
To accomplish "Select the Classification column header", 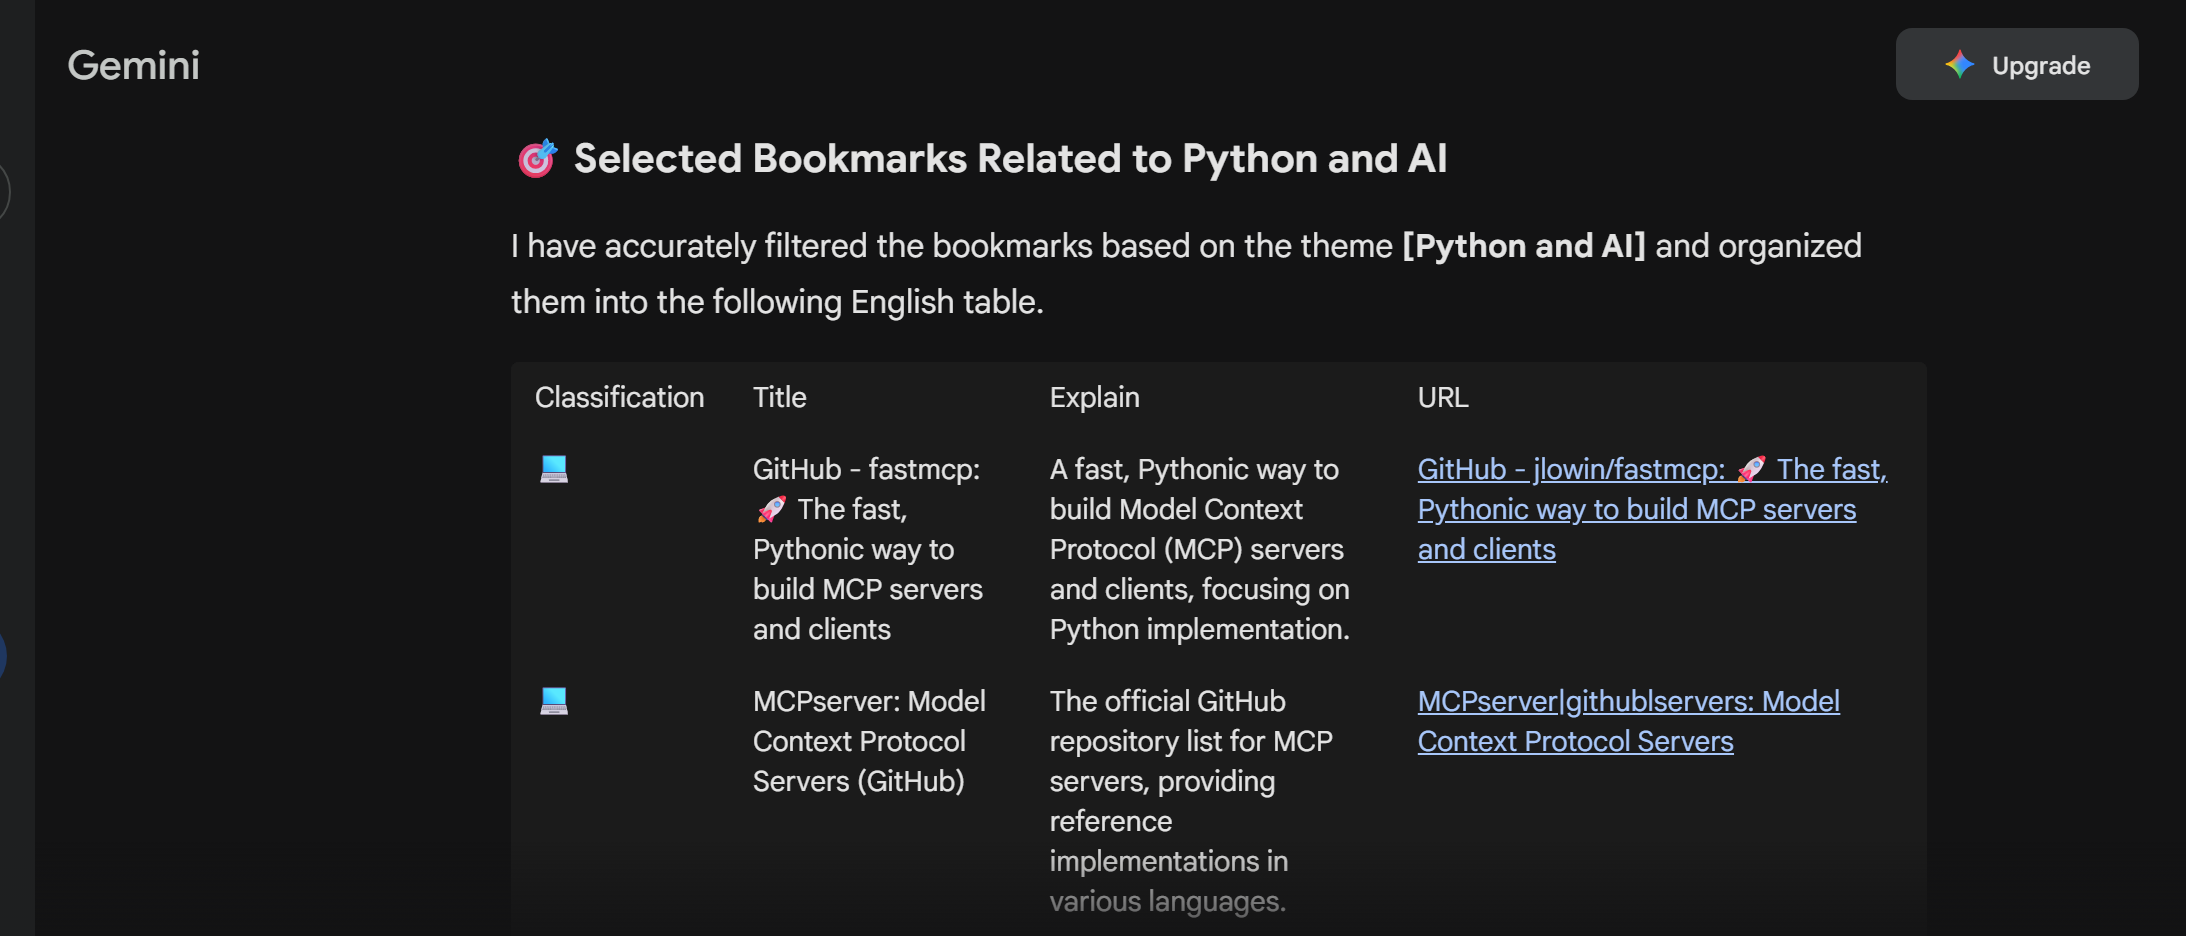I will click(619, 397).
